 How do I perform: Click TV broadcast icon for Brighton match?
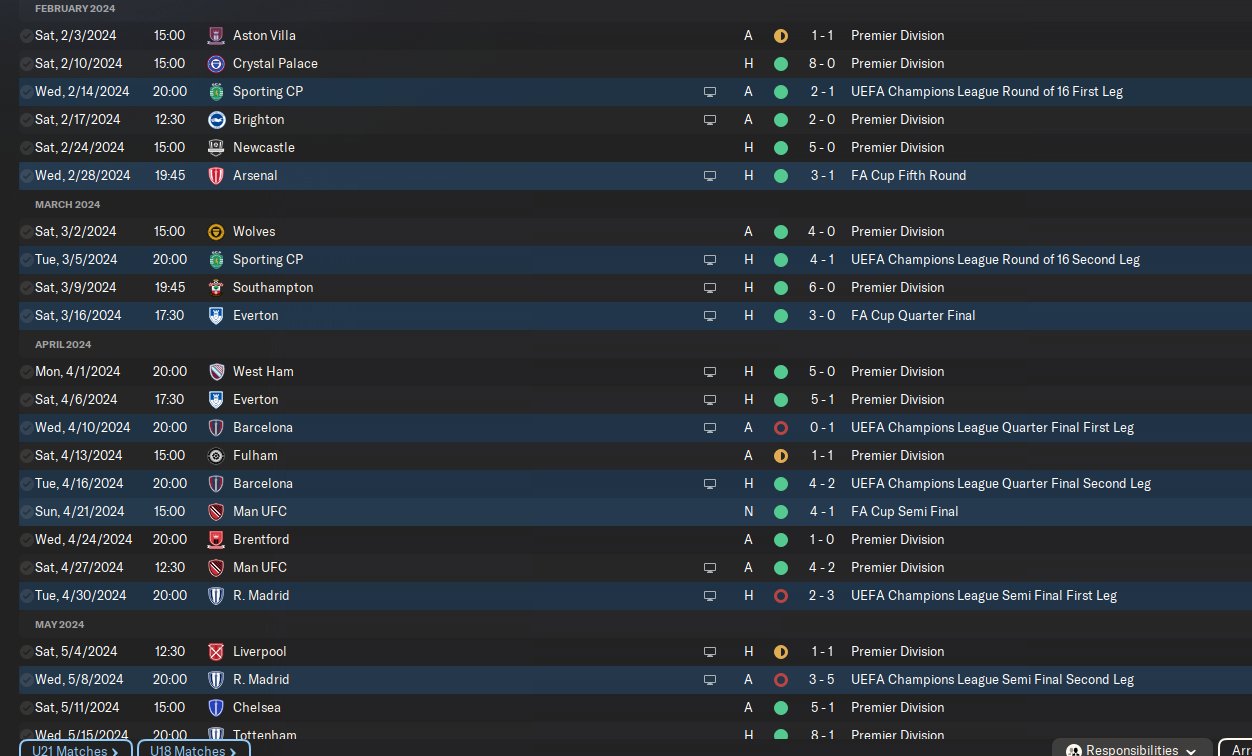click(710, 119)
